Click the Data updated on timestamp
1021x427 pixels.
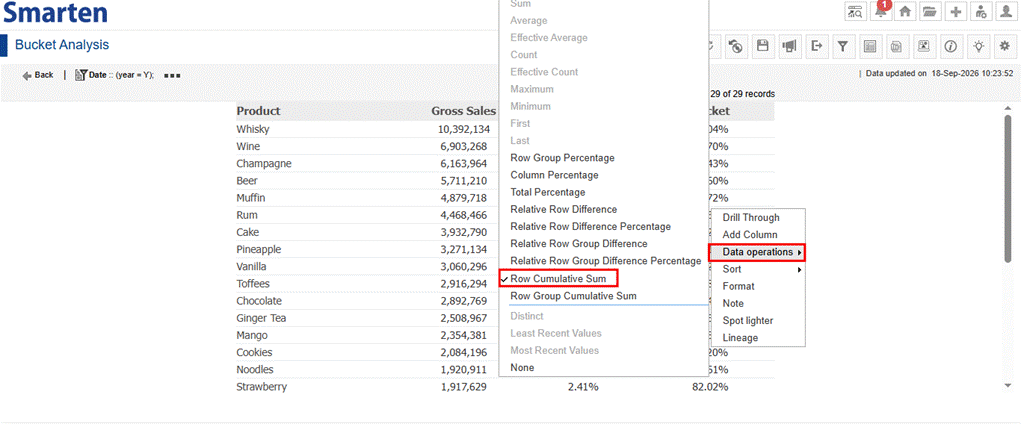pyautogui.click(x=940, y=74)
